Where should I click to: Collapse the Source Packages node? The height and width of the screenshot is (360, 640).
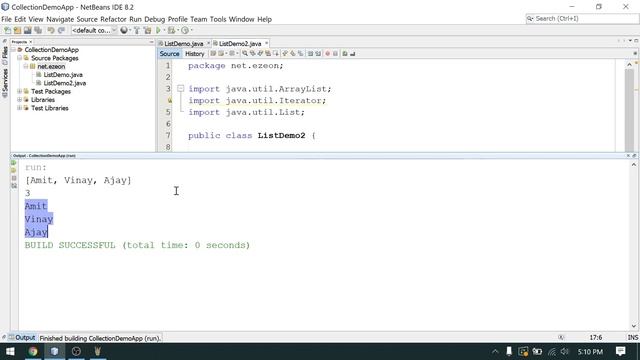[19, 58]
